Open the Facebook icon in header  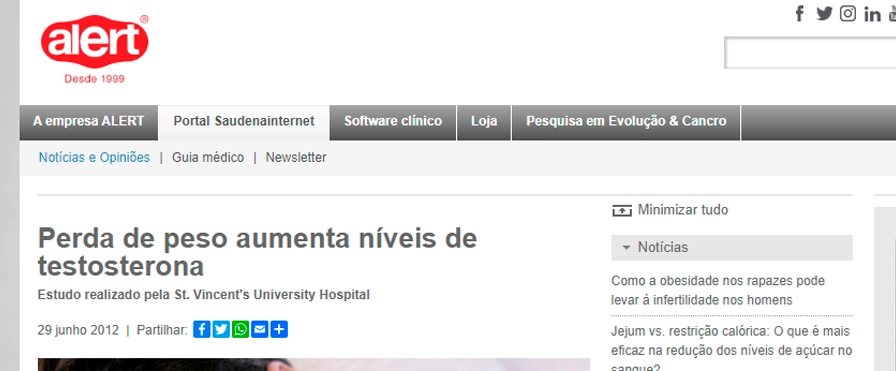[x=800, y=14]
